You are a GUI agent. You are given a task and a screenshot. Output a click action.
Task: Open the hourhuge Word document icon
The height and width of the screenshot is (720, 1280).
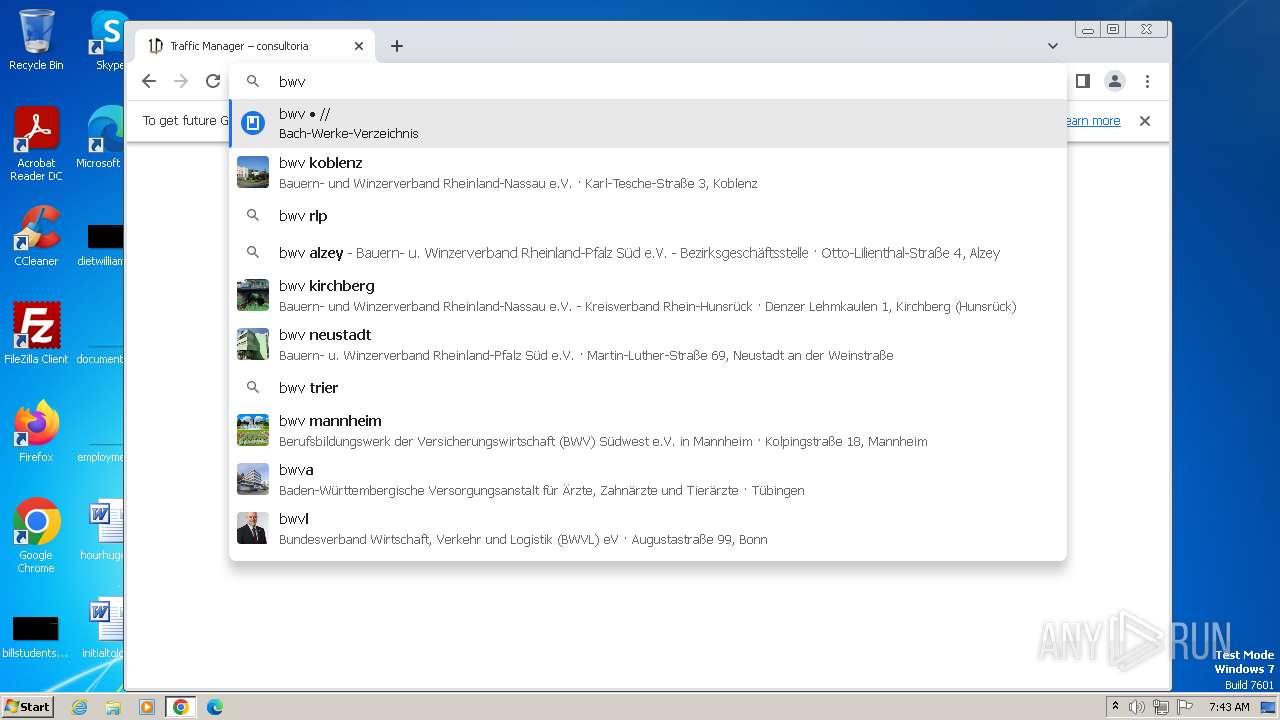click(x=102, y=531)
